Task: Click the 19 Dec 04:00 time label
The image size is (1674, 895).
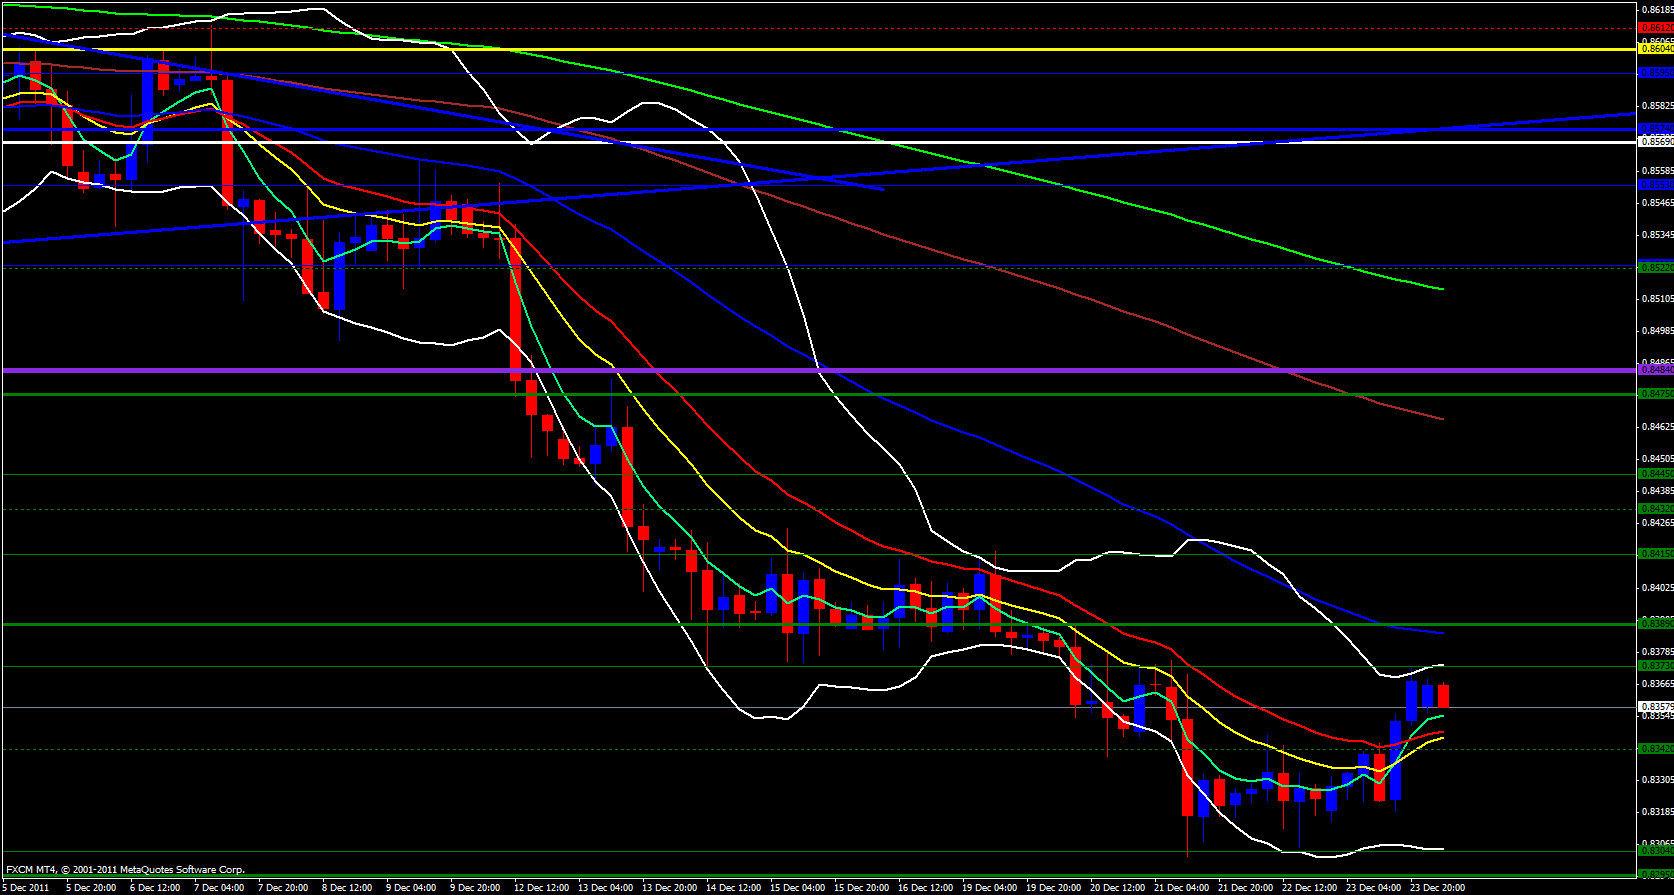Action: [988, 887]
